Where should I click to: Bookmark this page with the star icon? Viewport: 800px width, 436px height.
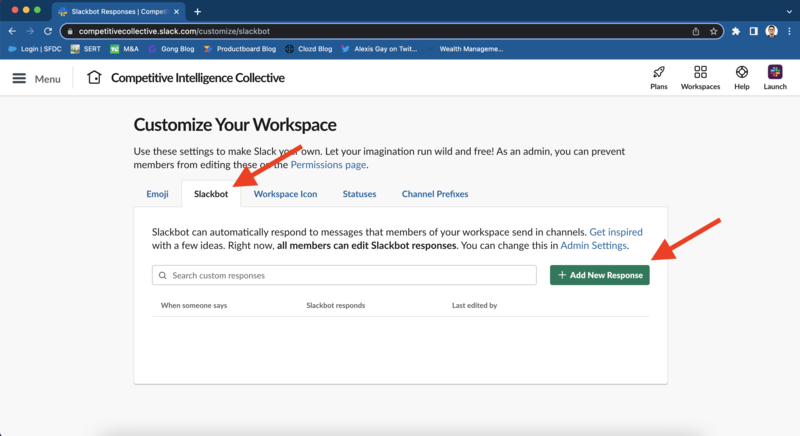(x=714, y=31)
